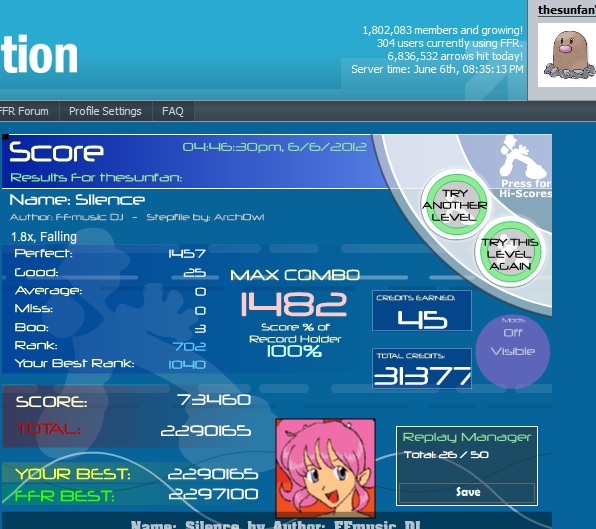
Task: Click the Replay Manager total count
Action: point(446,455)
